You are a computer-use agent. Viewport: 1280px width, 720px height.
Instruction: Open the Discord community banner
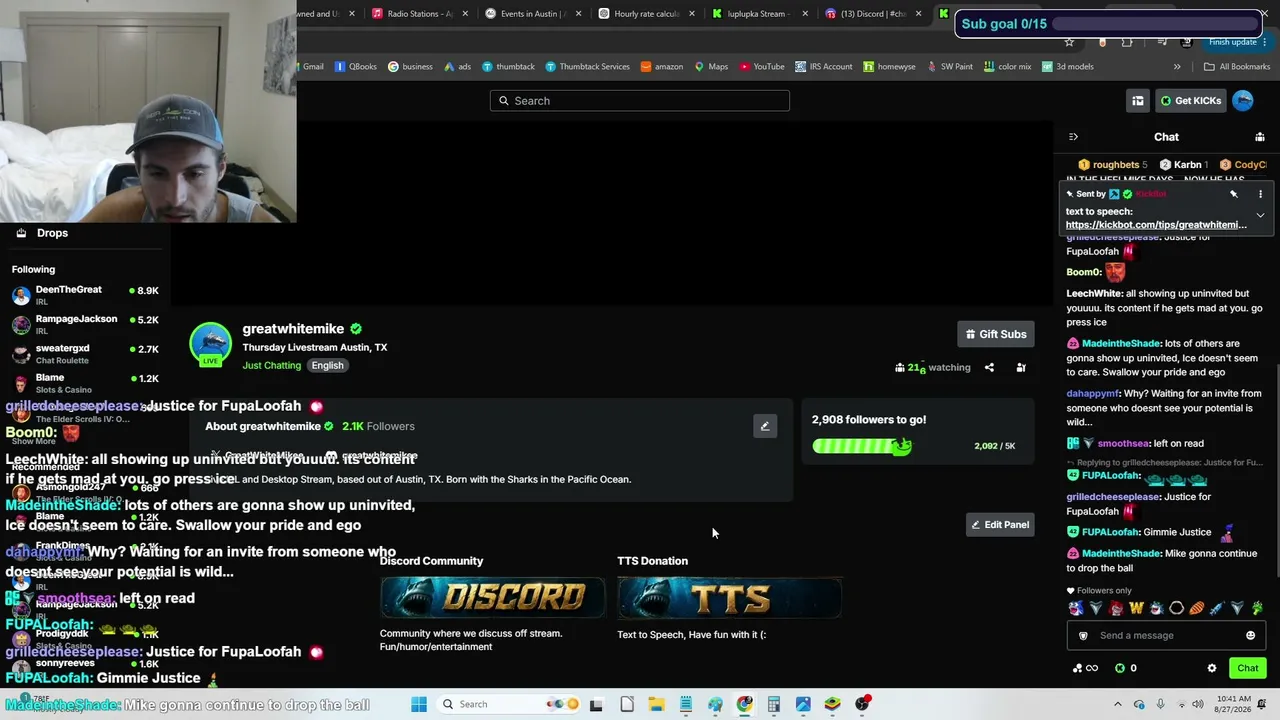pyautogui.click(x=492, y=598)
